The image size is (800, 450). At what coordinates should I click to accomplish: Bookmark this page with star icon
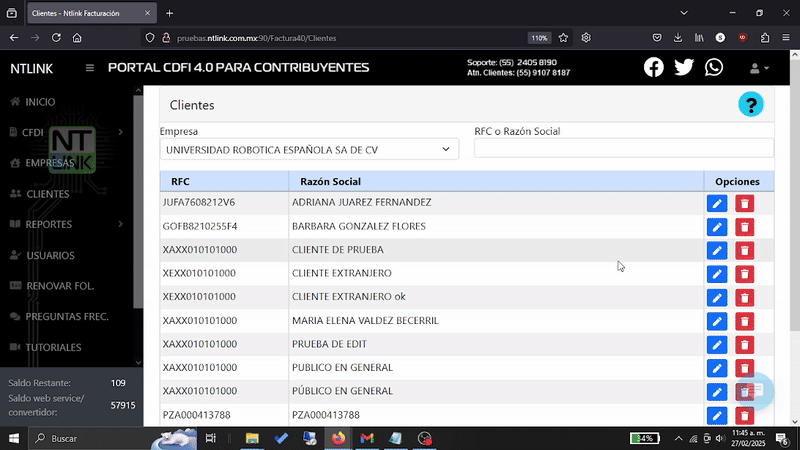click(x=563, y=38)
